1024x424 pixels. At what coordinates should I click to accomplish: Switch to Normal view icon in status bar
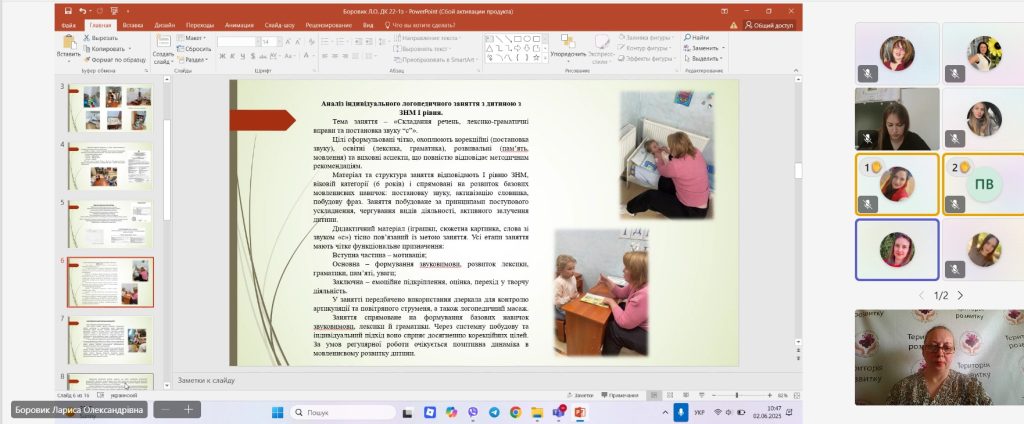(x=654, y=395)
